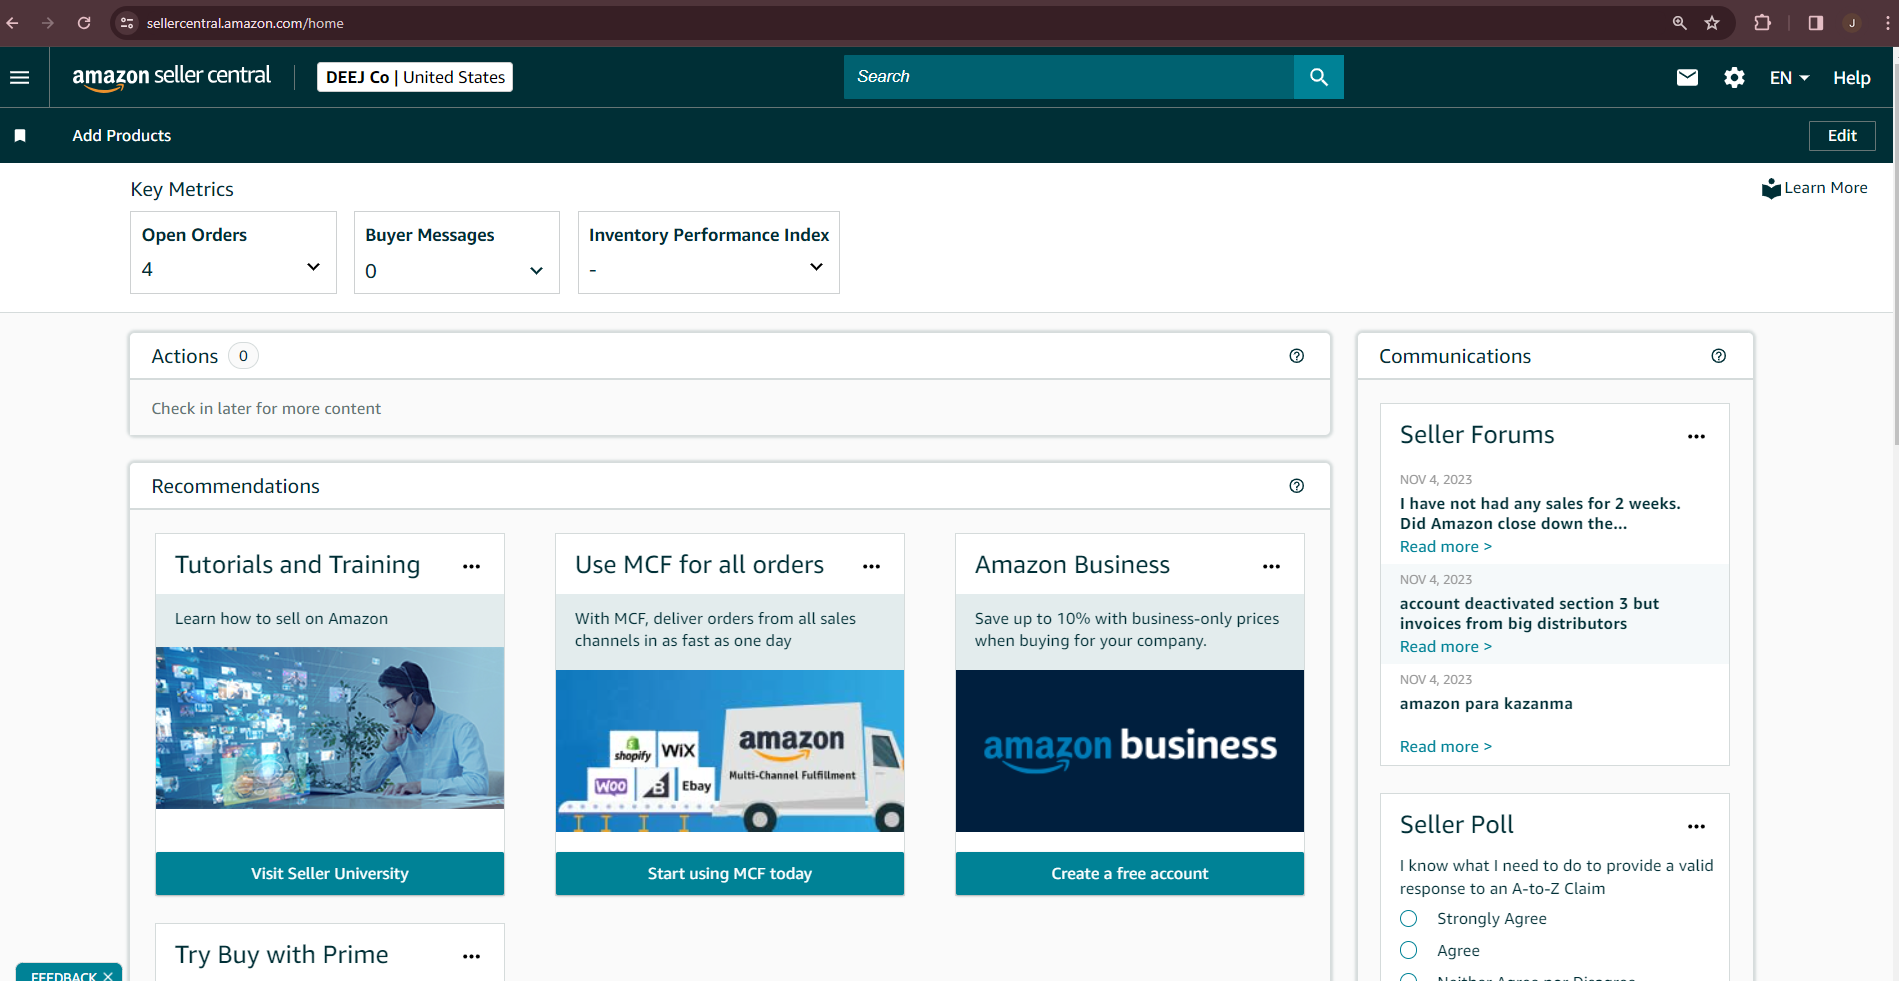Click the search magnifier button

(1318, 77)
